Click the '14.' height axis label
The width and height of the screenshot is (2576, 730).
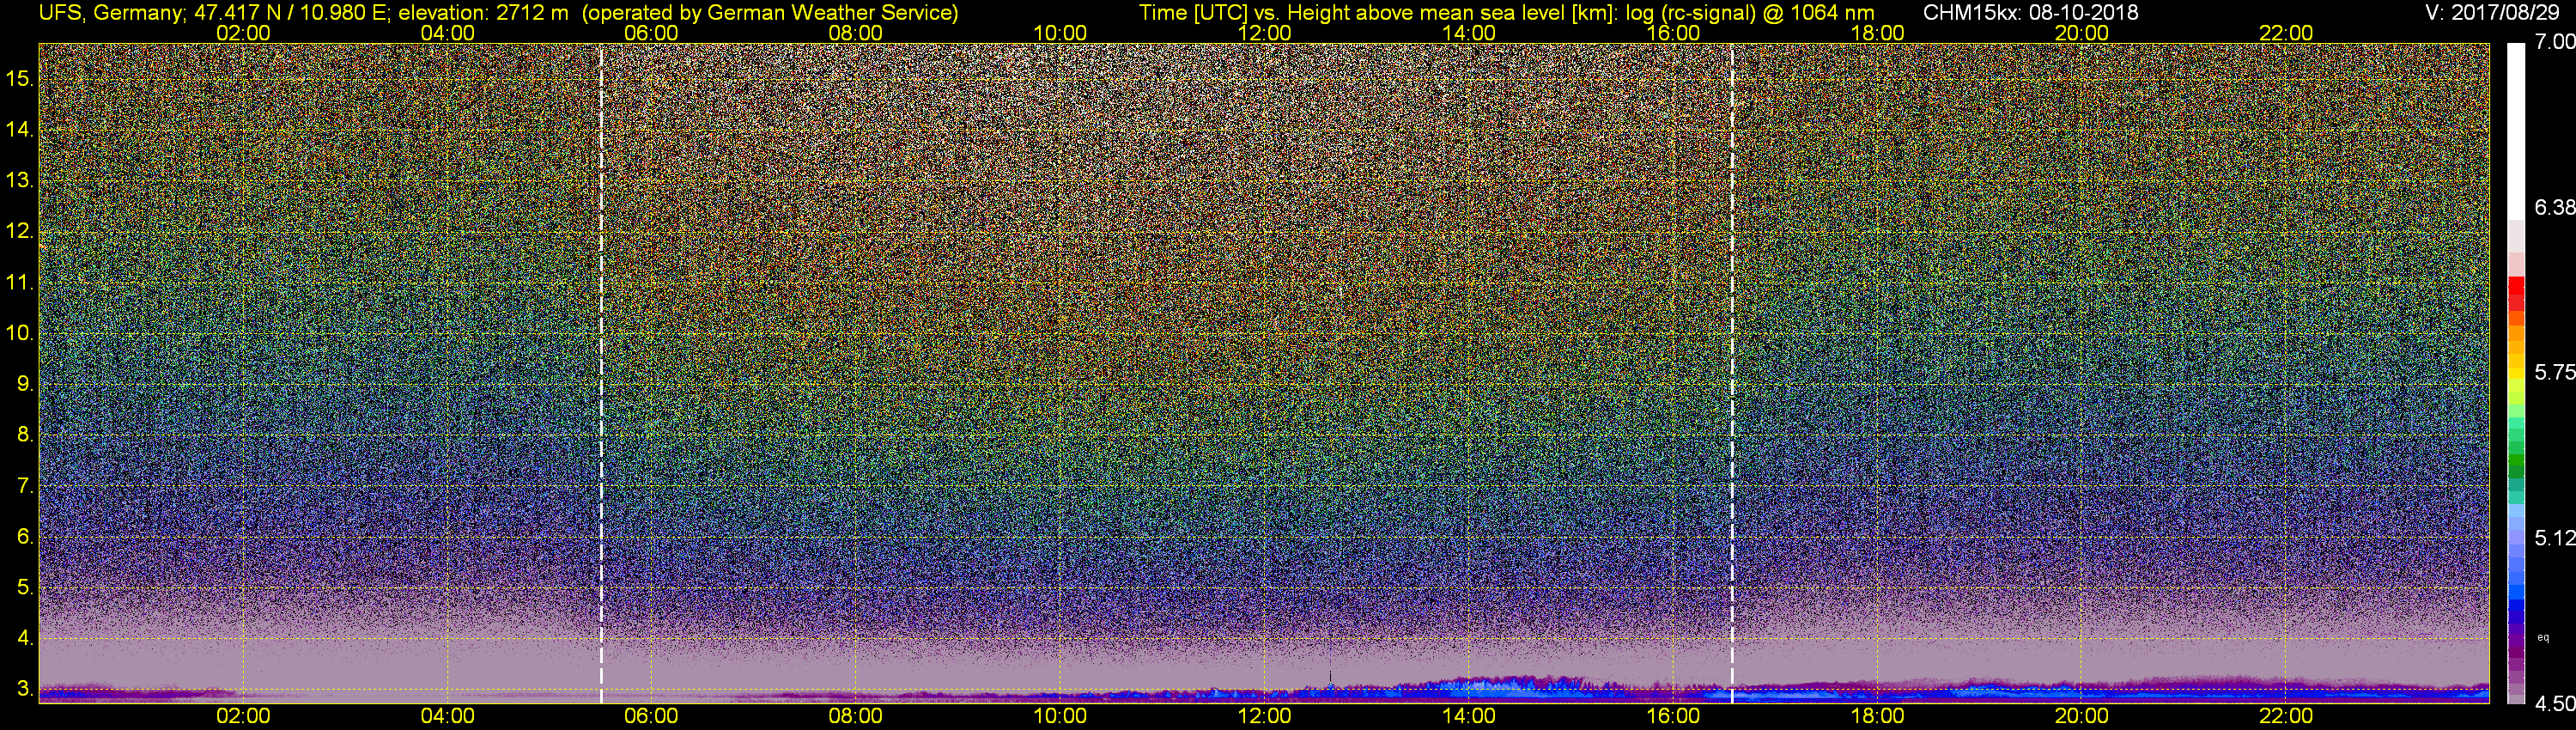(20, 129)
